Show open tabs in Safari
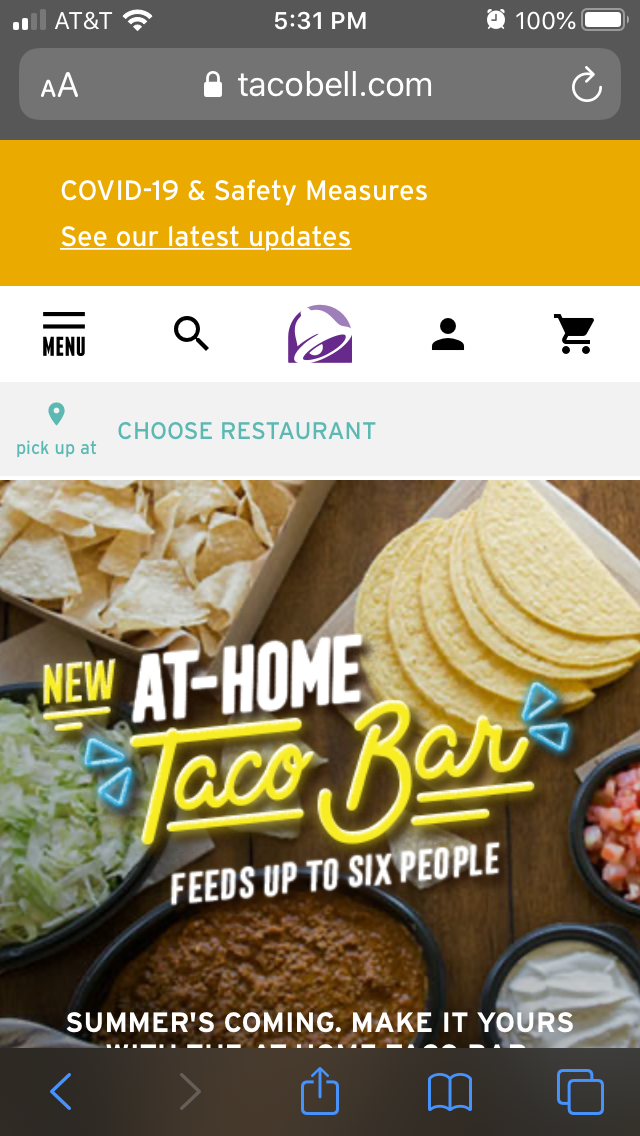The width and height of the screenshot is (640, 1136). tap(580, 1092)
